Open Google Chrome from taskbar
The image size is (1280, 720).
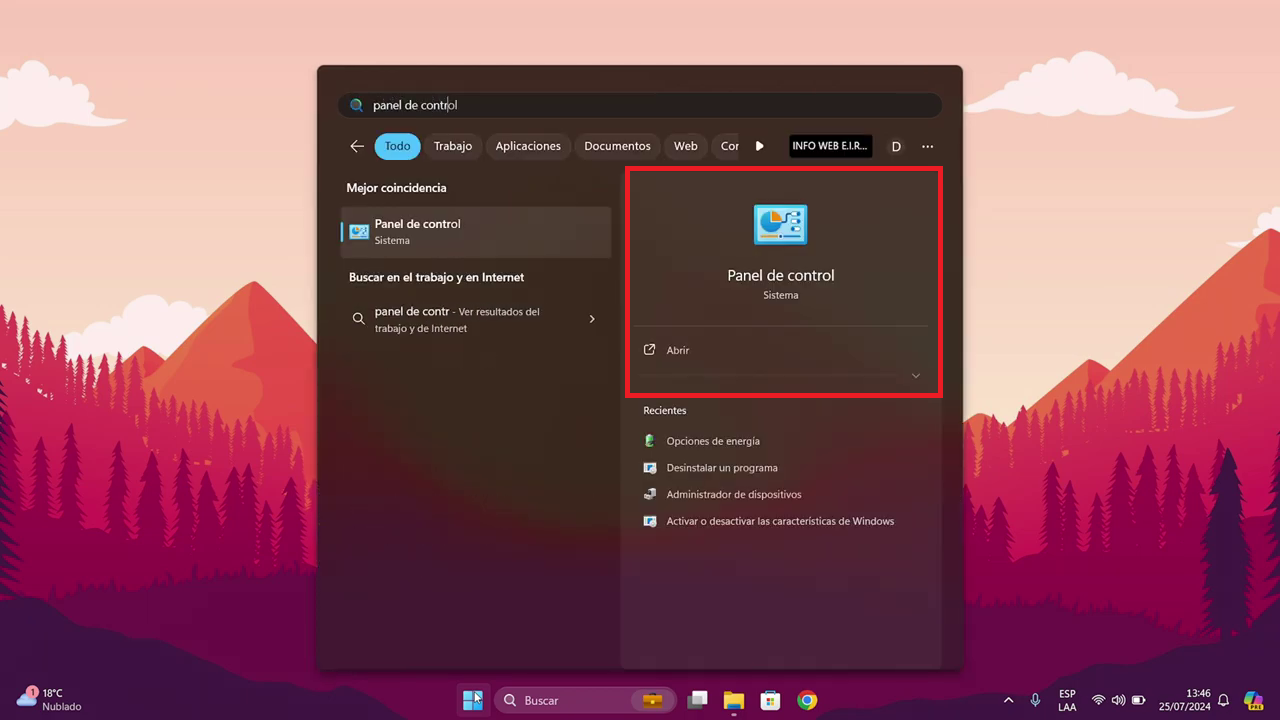pyautogui.click(x=807, y=700)
